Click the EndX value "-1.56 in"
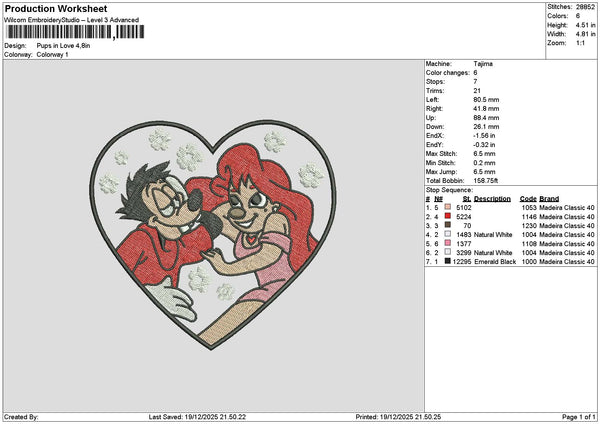The height and width of the screenshot is (424, 600). [x=484, y=136]
